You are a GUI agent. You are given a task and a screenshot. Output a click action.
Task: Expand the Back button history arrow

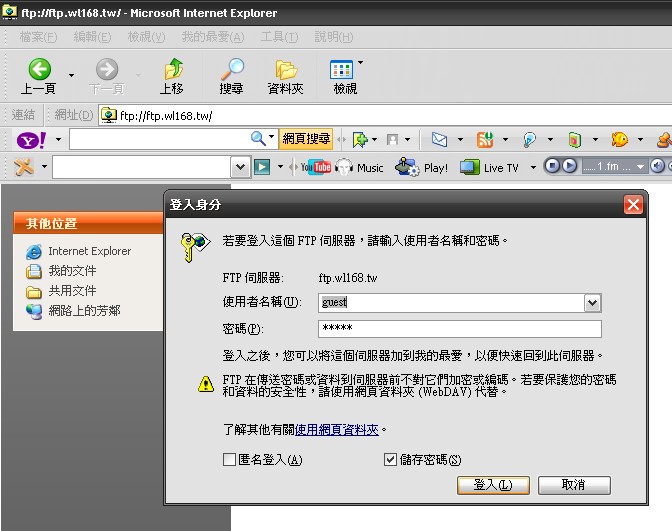point(71,75)
